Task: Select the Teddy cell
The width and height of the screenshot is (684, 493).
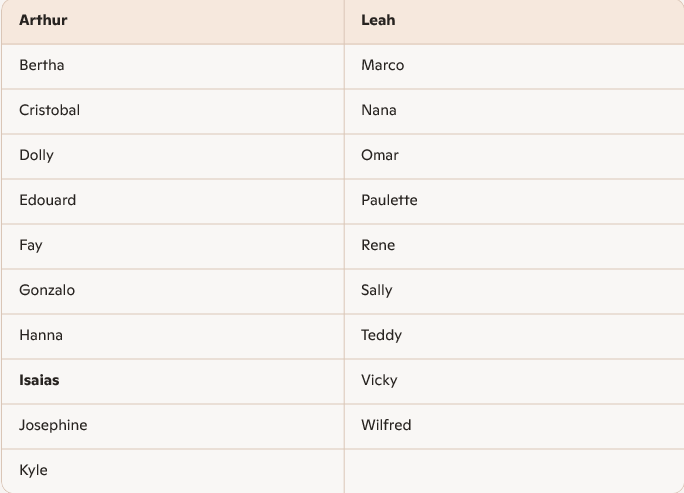Action: [x=382, y=335]
